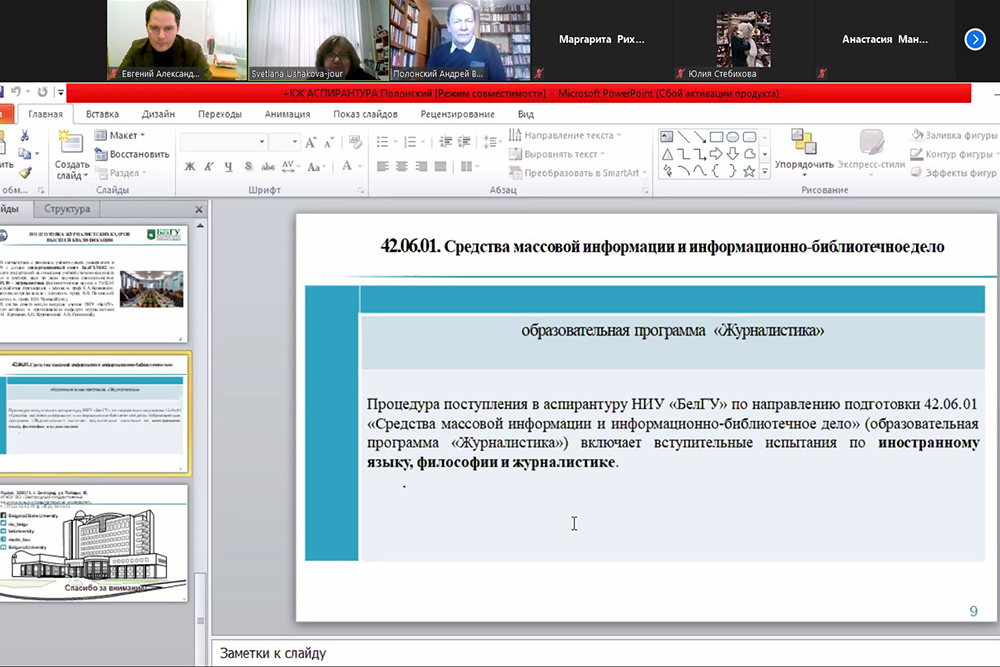
Task: Click the Bold (Ж) formatting icon
Action: (190, 167)
